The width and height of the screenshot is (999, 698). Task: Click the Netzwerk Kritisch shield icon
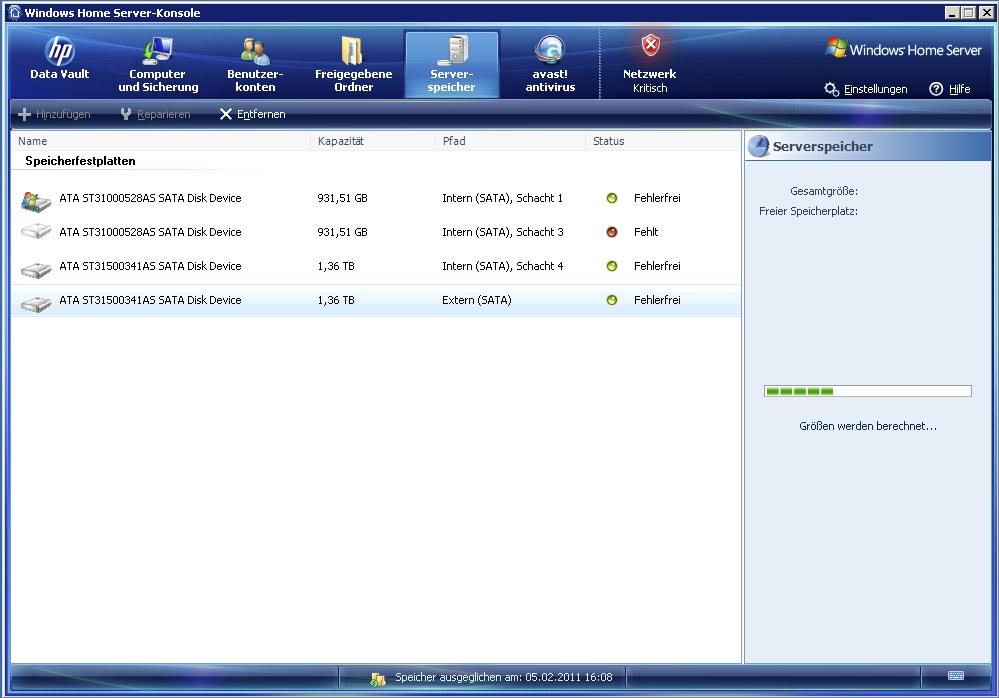(650, 46)
